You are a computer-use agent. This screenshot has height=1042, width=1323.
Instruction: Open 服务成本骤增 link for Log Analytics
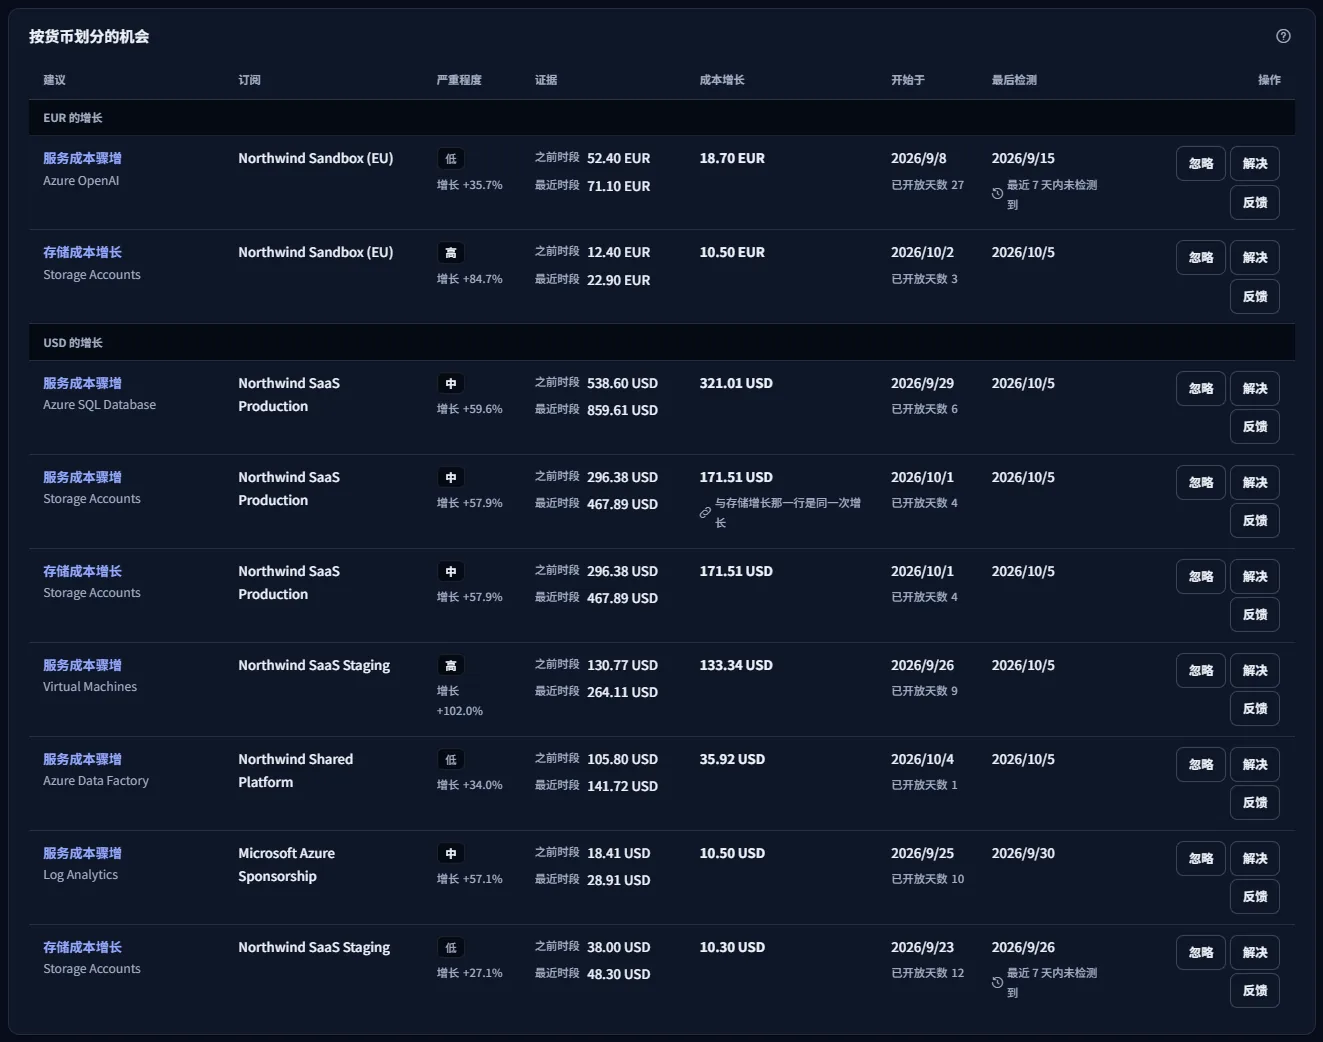[x=82, y=853]
